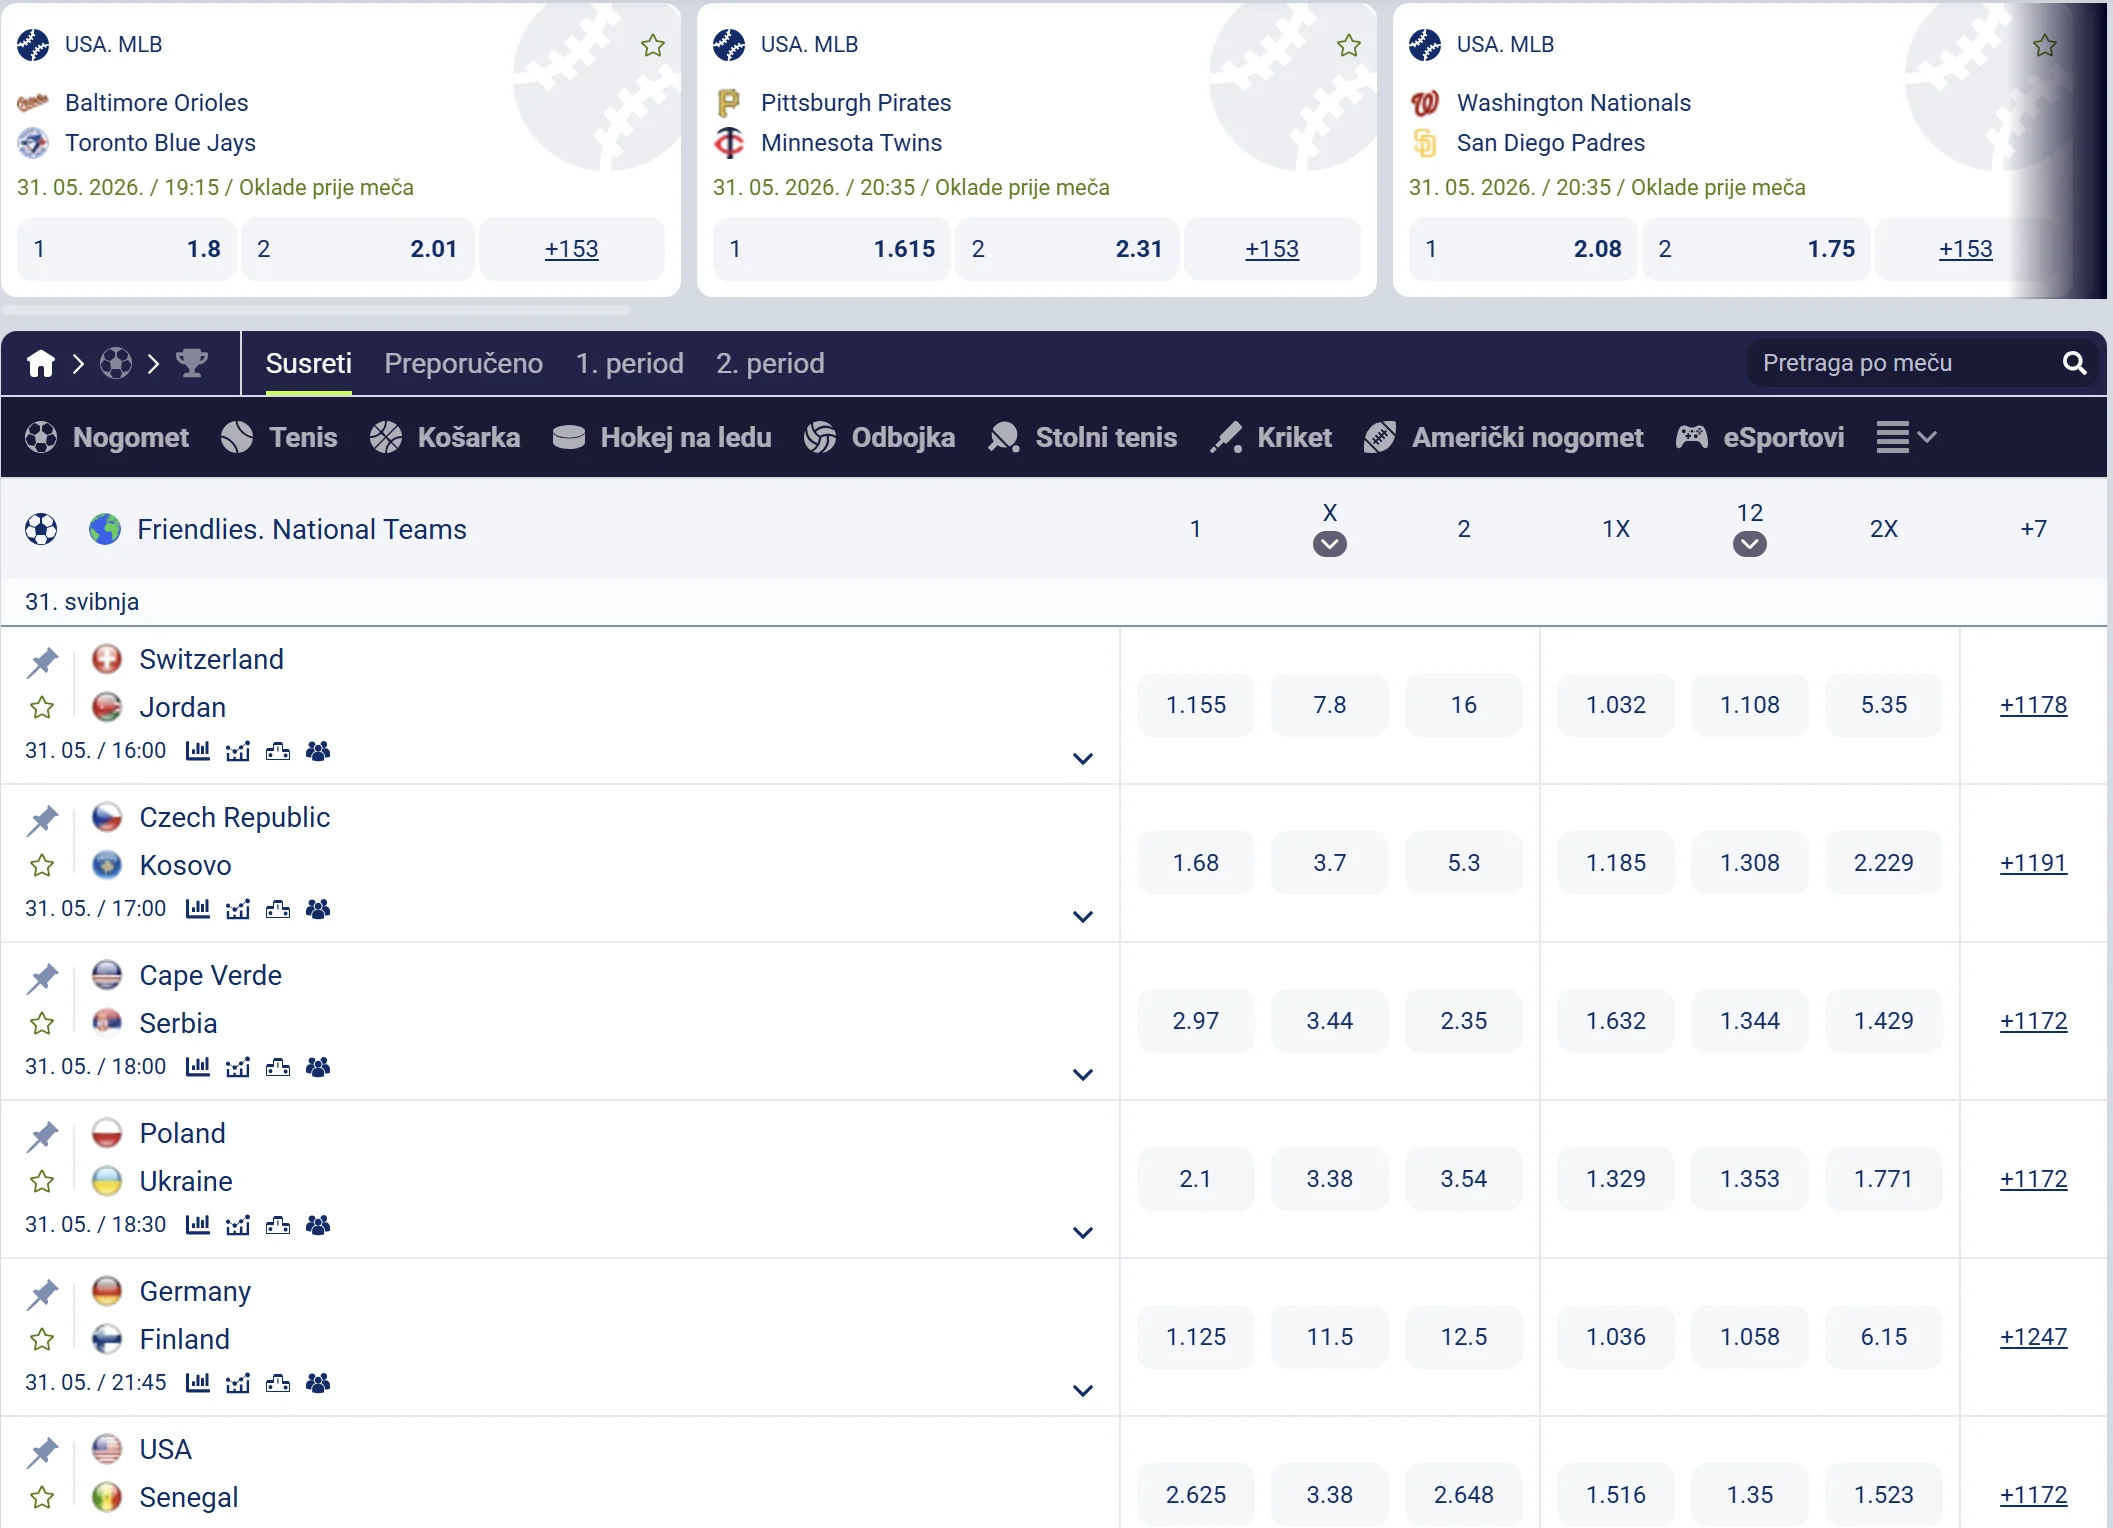Viewport: 2113px width, 1528px height.
Task: Pick odds 2.31 for Minnesota Twins
Action: pos(1067,249)
